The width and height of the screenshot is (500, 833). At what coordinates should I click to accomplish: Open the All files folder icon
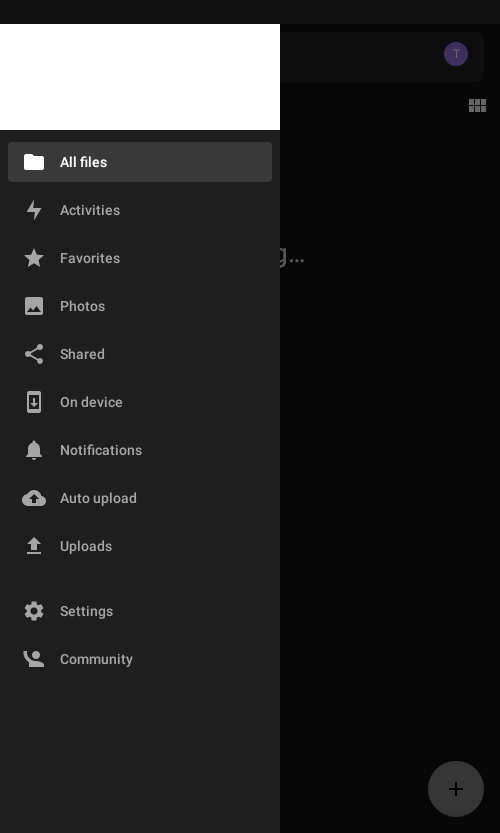tap(34, 162)
